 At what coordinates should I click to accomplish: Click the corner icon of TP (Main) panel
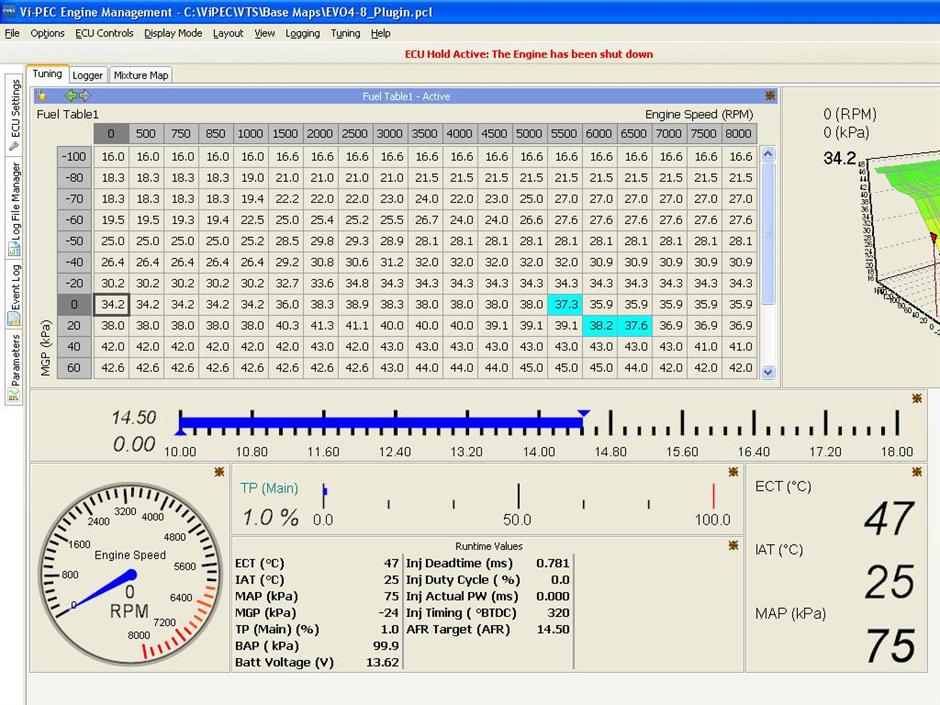pyautogui.click(x=735, y=472)
